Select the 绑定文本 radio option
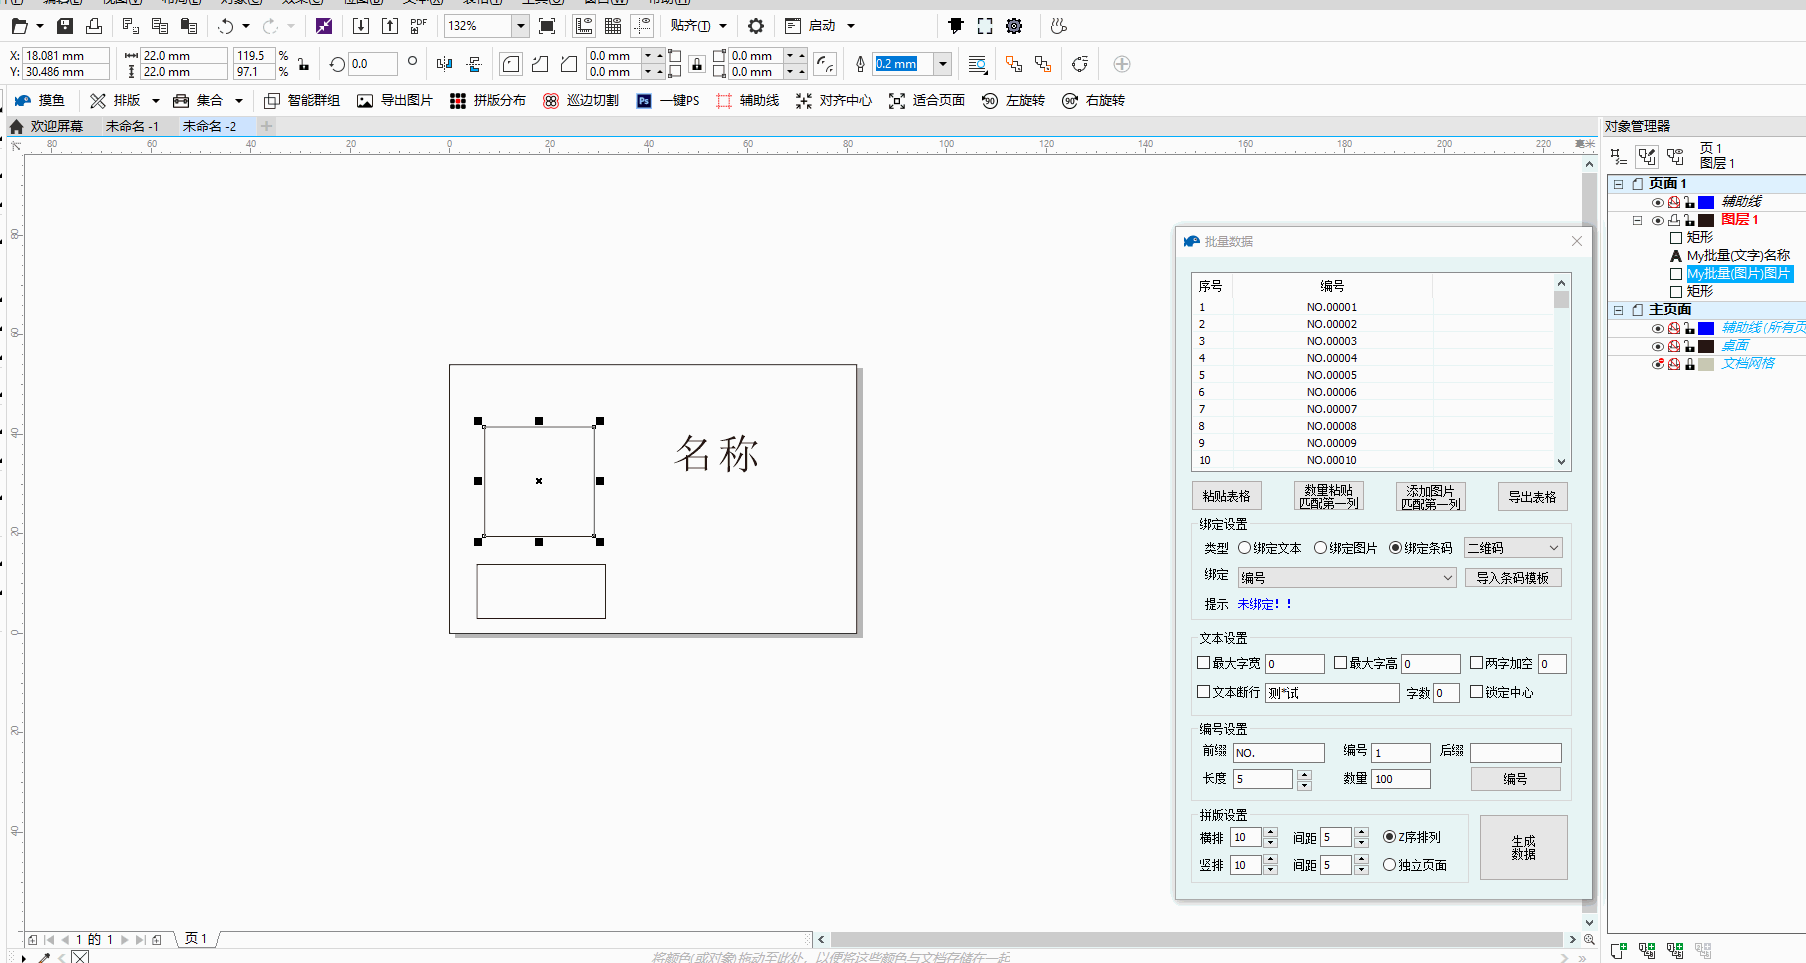The image size is (1806, 963). click(1245, 548)
